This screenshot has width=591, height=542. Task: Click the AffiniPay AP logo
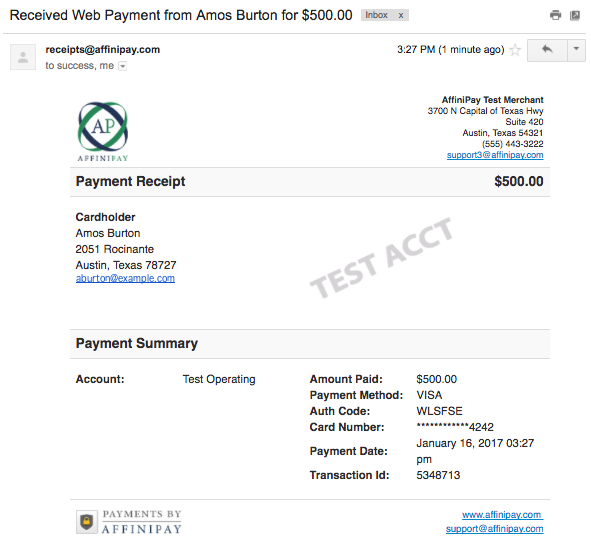point(103,131)
